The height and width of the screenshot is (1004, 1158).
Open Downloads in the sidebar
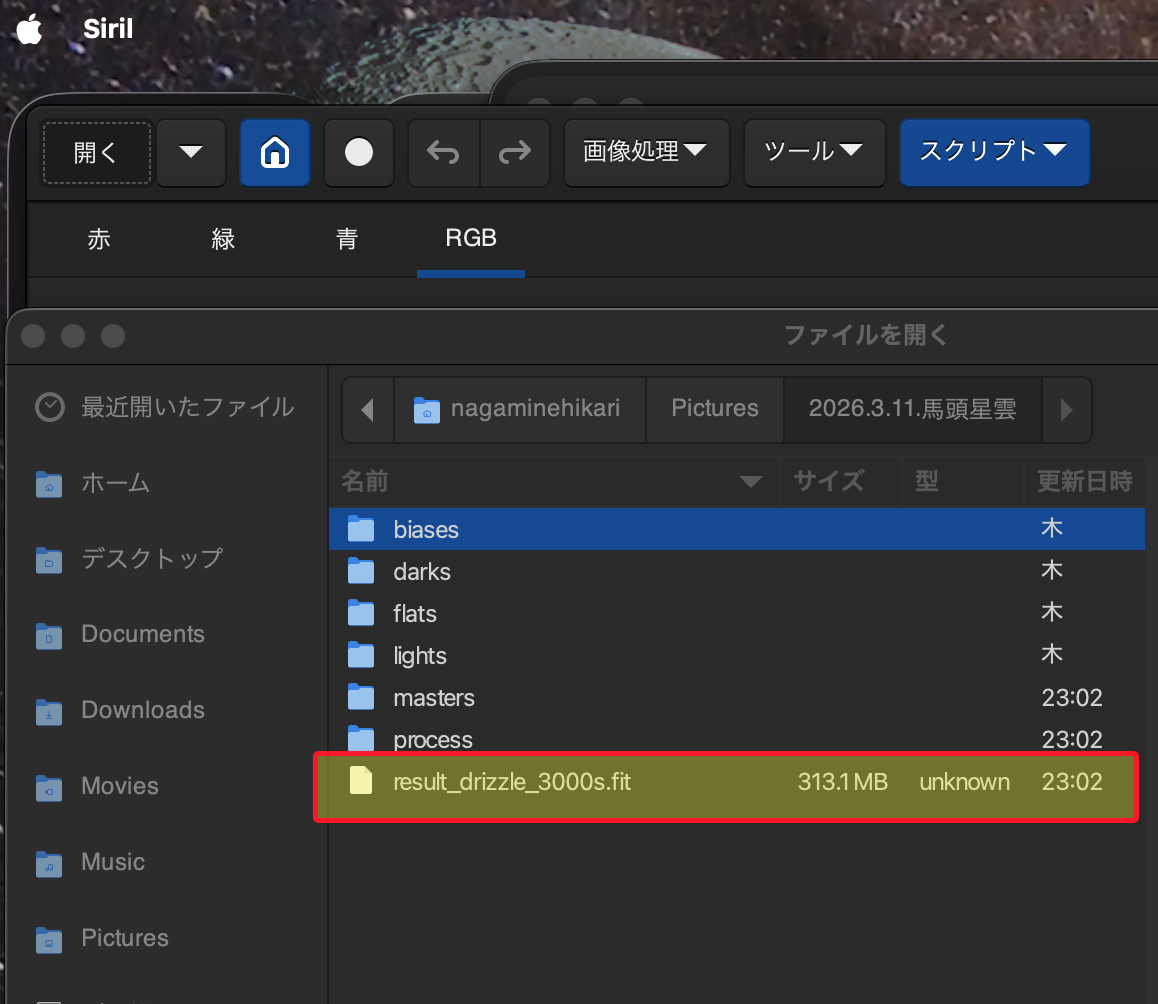(x=142, y=710)
